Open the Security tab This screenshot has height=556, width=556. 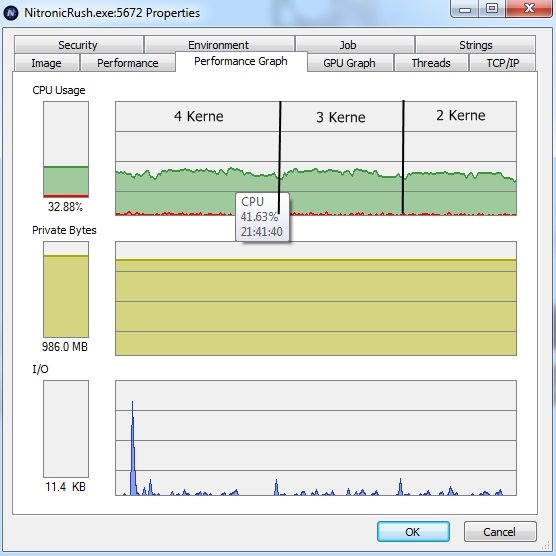click(x=78, y=45)
